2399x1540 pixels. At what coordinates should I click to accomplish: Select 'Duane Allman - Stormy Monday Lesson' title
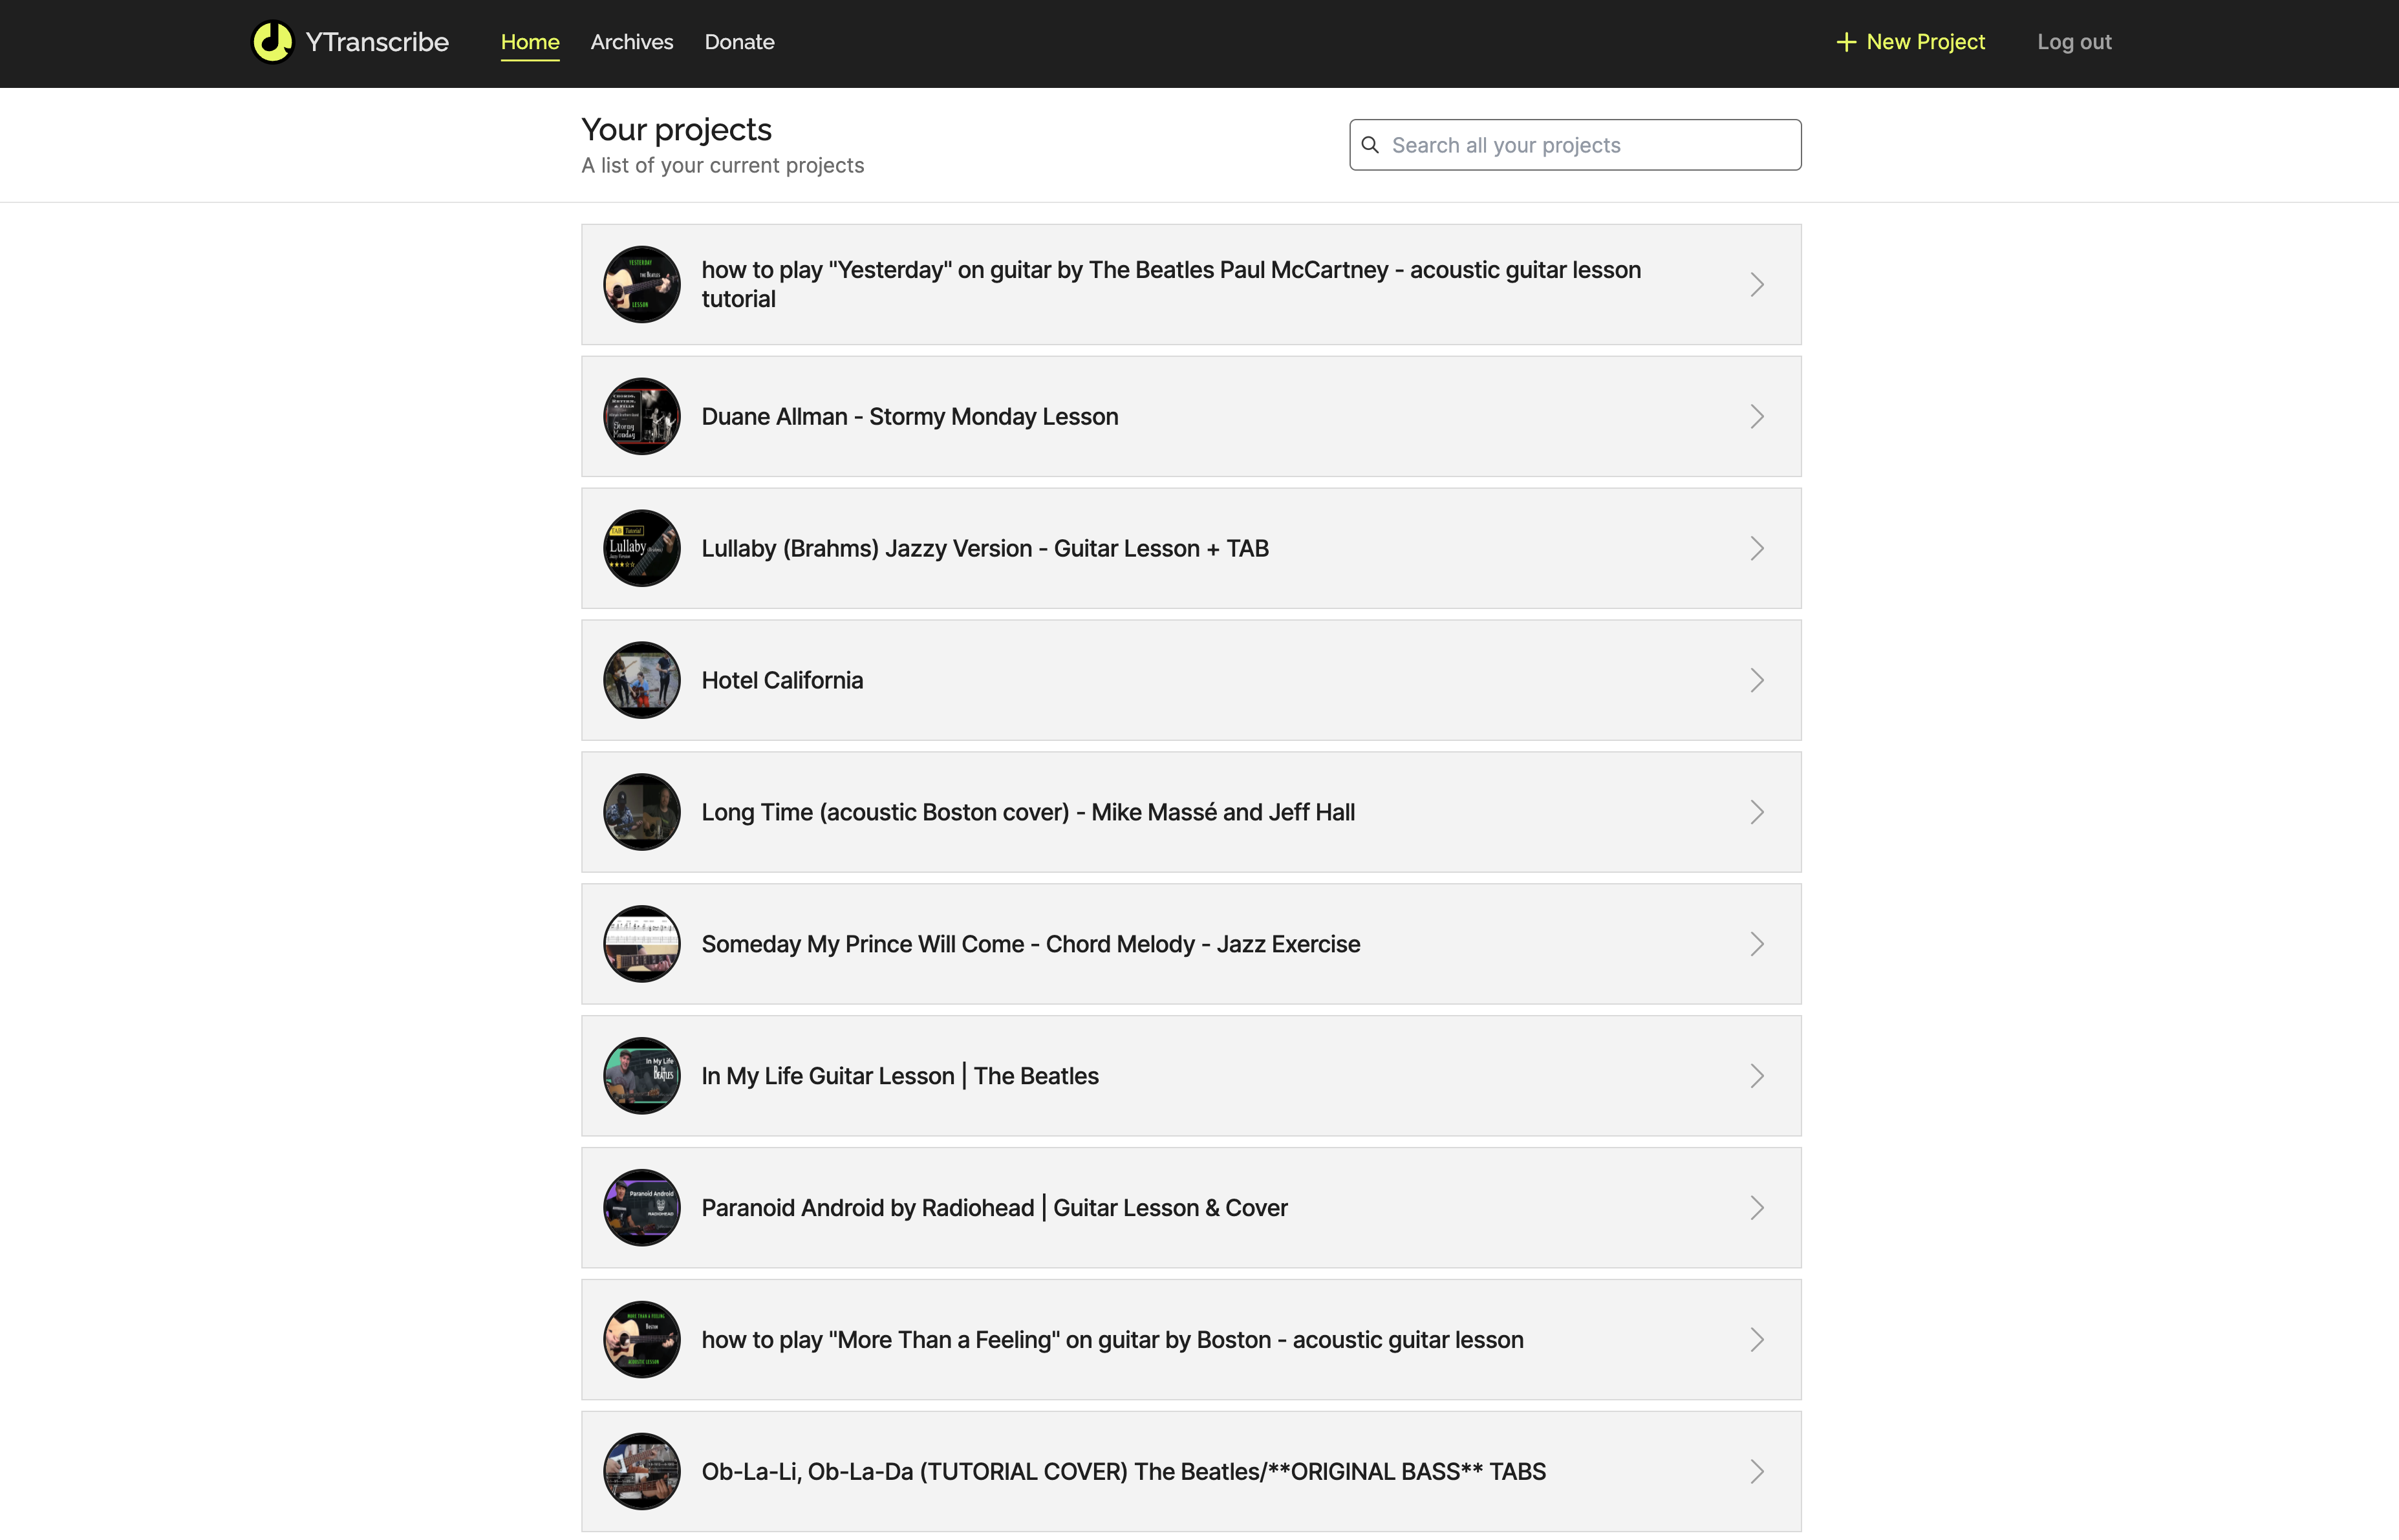[x=910, y=416]
